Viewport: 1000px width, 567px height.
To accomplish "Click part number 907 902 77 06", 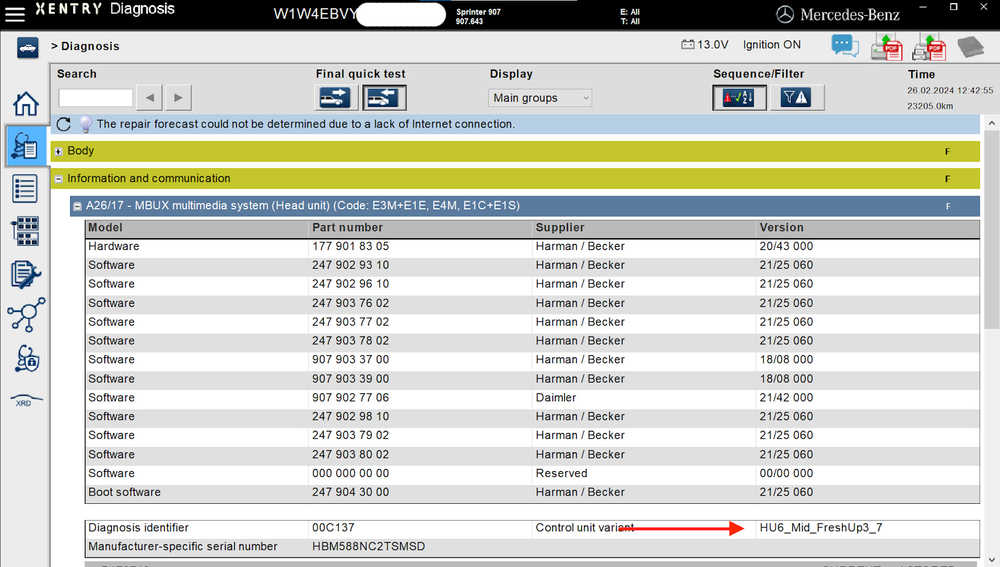I will [x=350, y=397].
